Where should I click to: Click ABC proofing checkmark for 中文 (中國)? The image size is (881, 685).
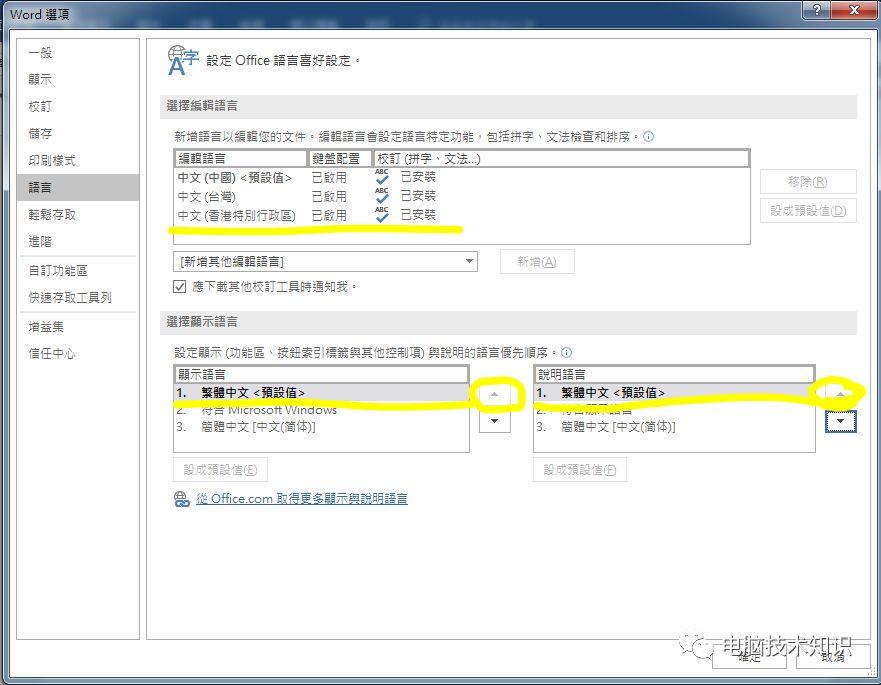[382, 177]
